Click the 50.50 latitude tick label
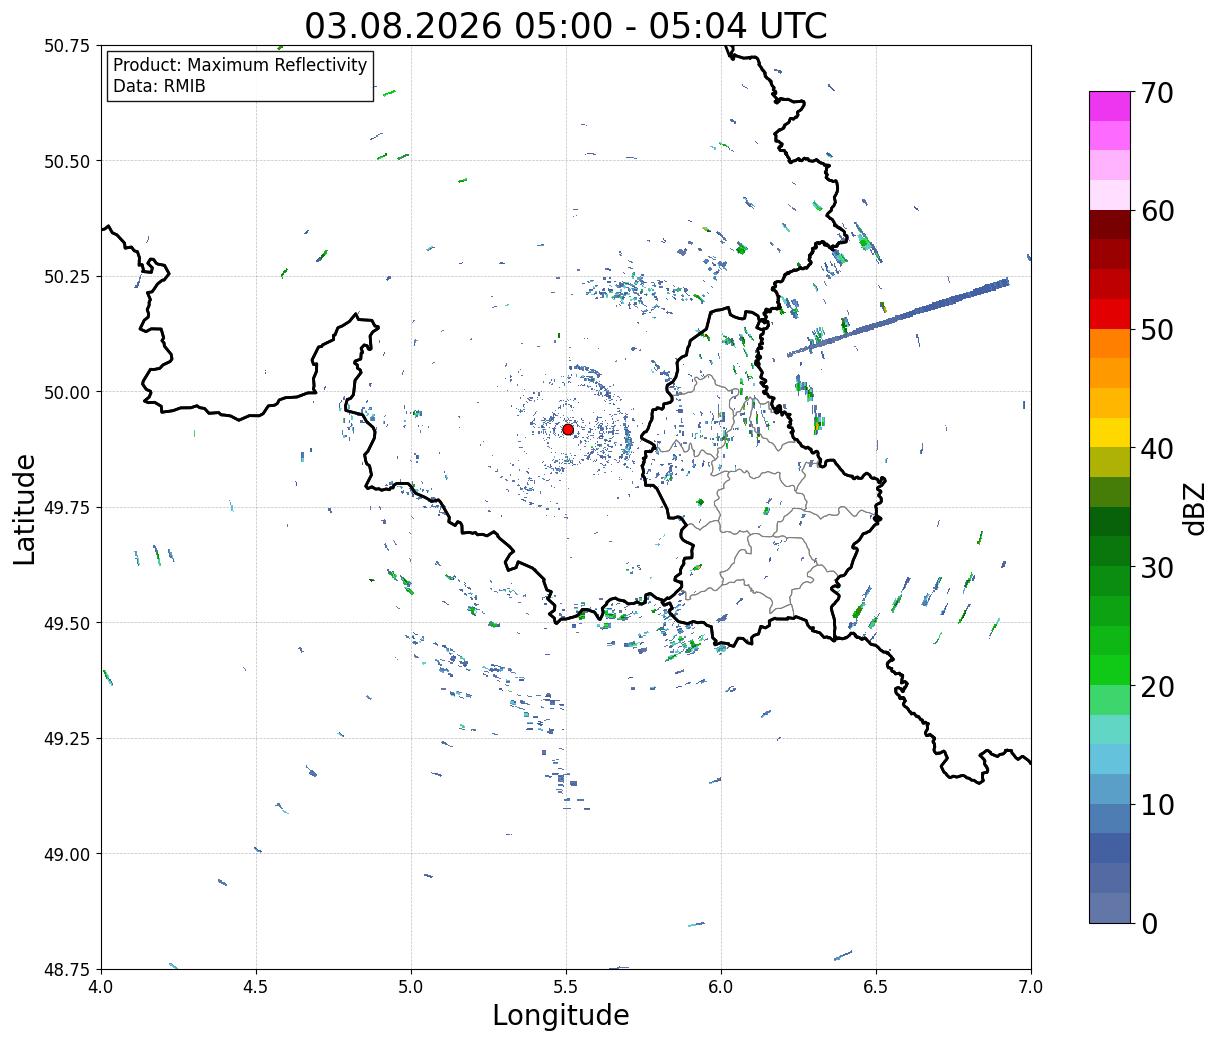This screenshot has width=1219, height=1040. tap(68, 161)
